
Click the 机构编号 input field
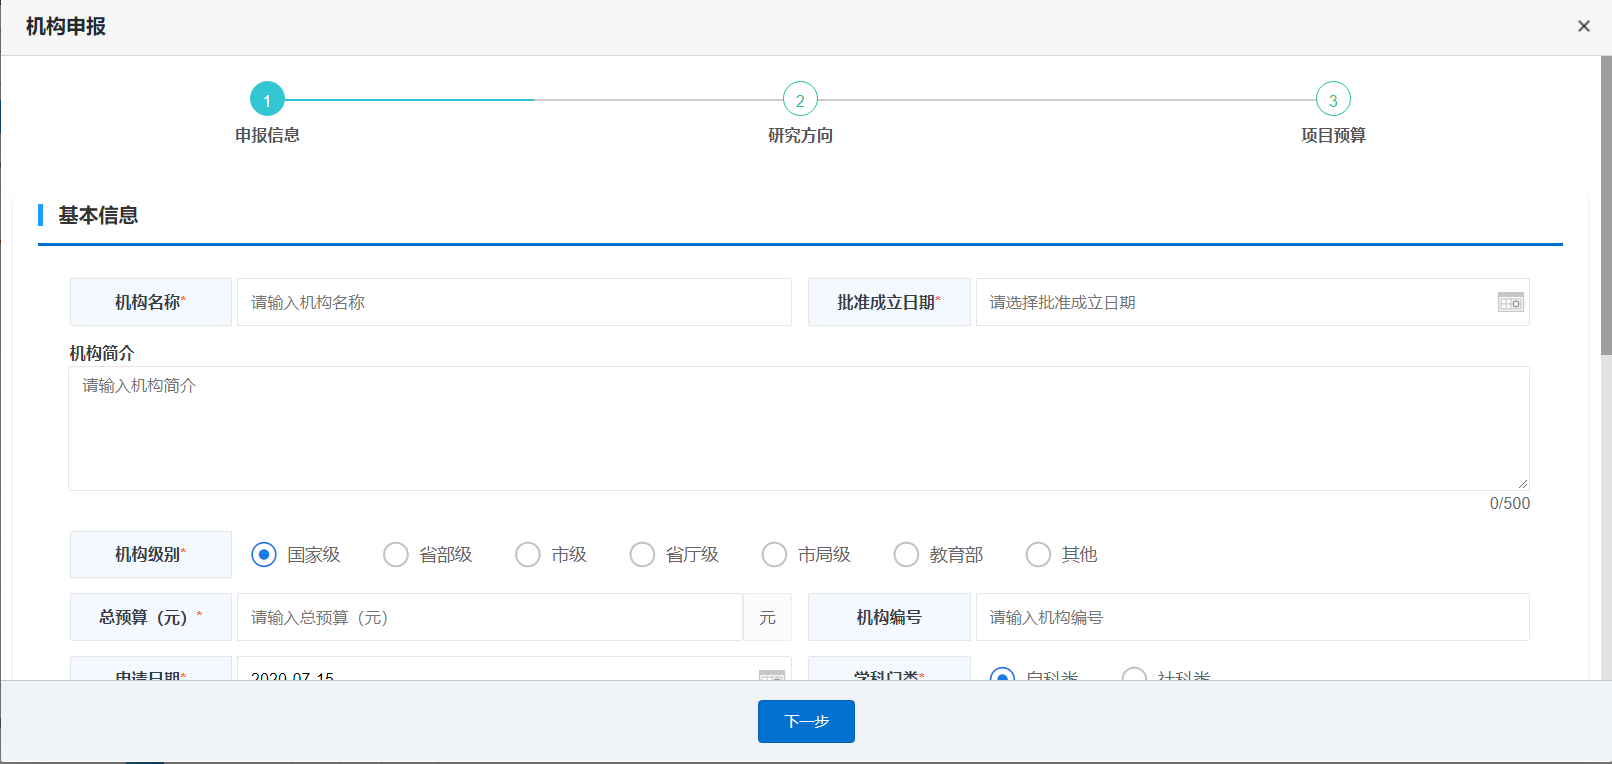(1252, 617)
